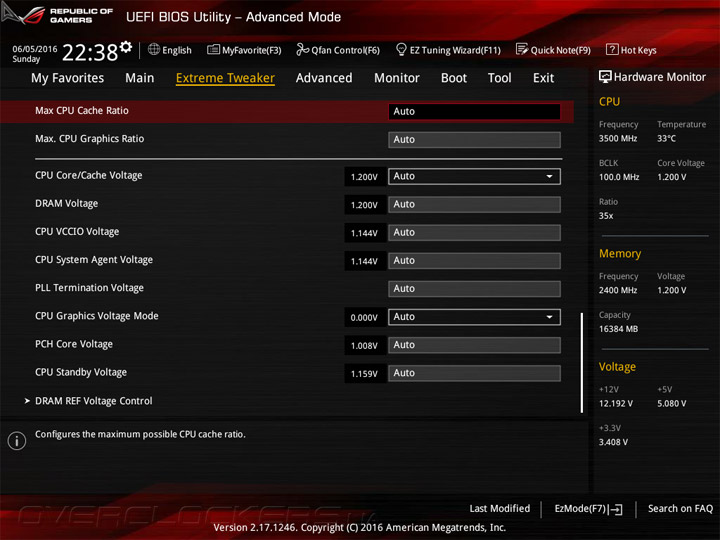This screenshot has height=540, width=720.
Task: Open the My Favorites tab
Action: 68,78
